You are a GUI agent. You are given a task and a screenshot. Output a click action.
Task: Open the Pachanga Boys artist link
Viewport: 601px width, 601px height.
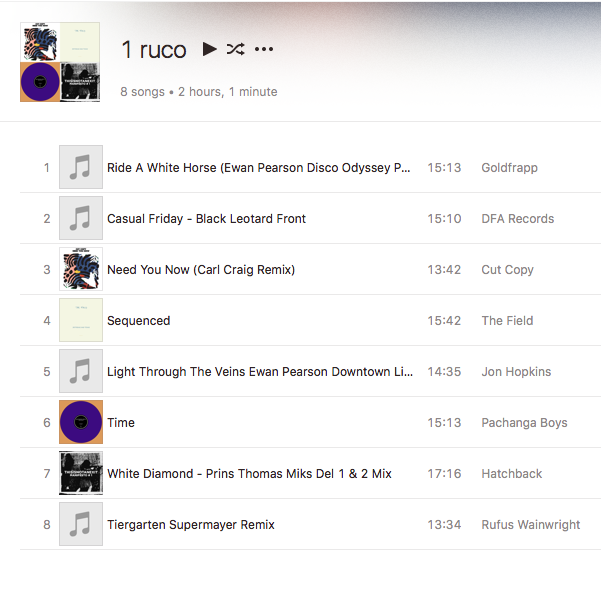pyautogui.click(x=524, y=423)
